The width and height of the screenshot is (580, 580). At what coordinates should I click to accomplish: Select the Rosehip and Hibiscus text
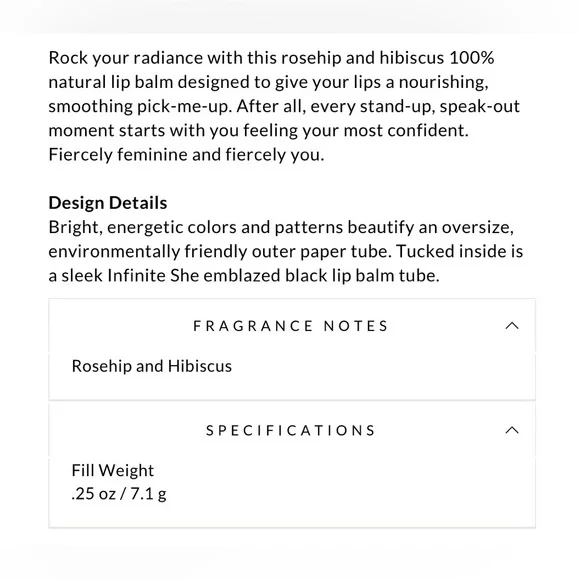coord(152,366)
